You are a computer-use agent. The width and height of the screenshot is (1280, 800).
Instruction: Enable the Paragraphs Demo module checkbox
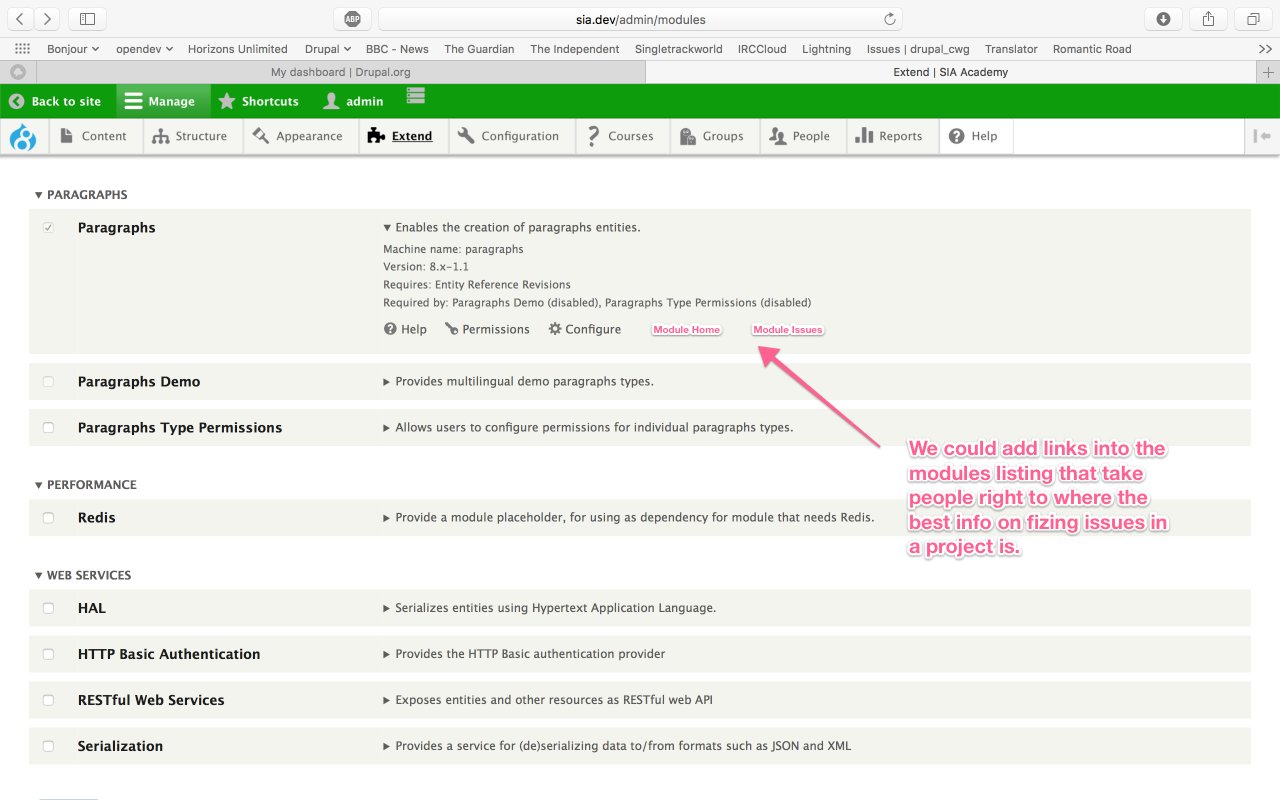pos(48,382)
